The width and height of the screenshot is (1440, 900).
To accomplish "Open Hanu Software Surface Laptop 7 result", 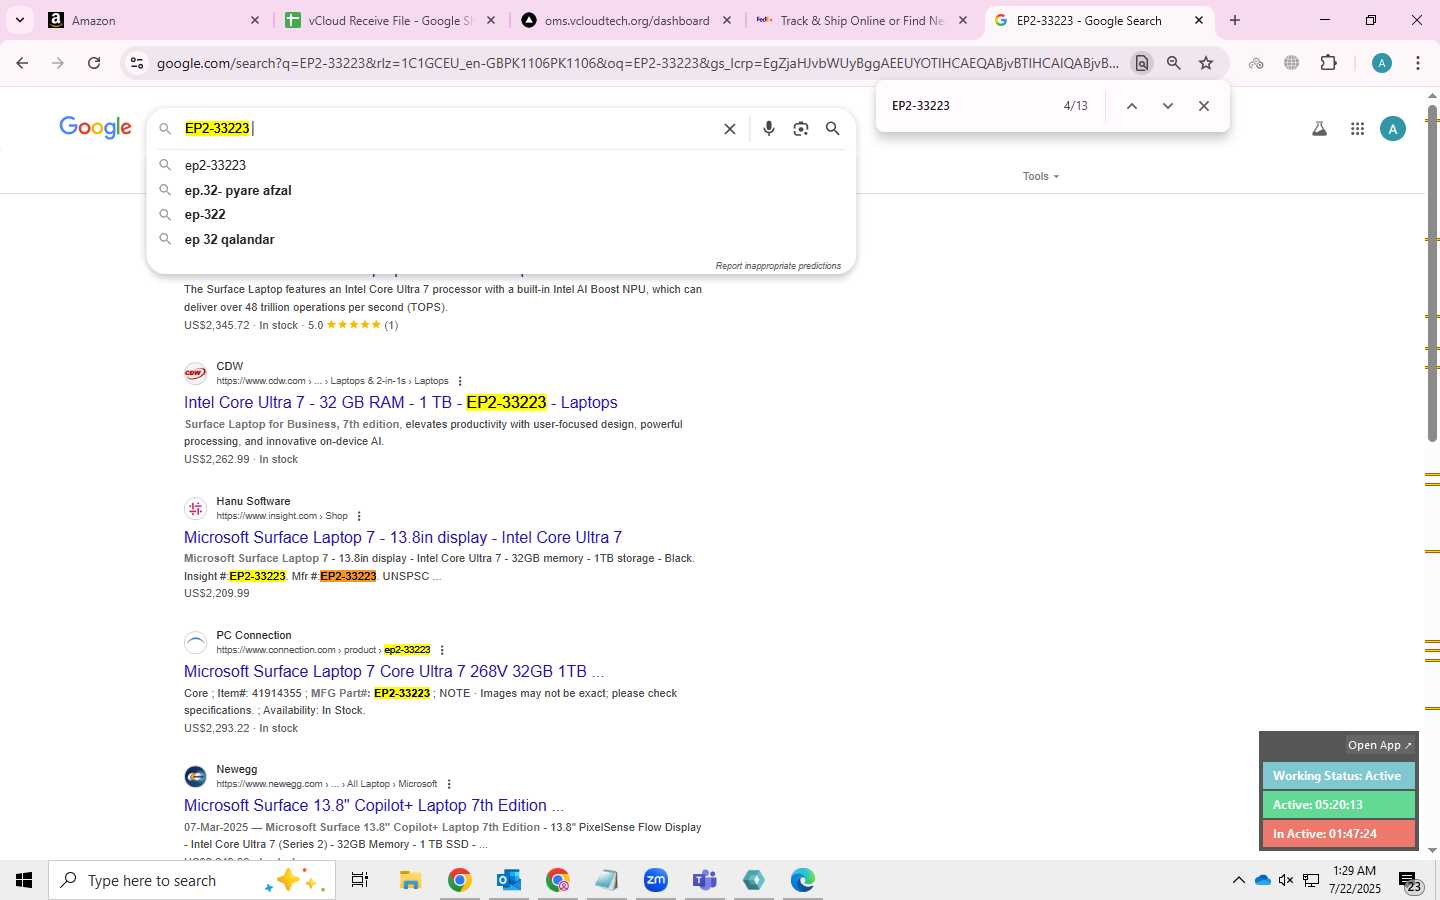I will [403, 537].
